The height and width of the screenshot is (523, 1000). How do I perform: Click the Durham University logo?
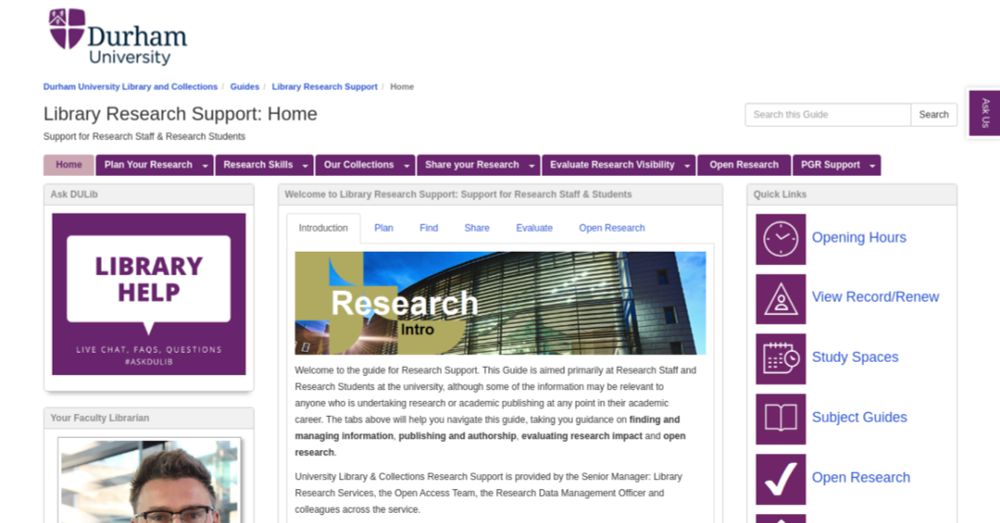(x=118, y=36)
